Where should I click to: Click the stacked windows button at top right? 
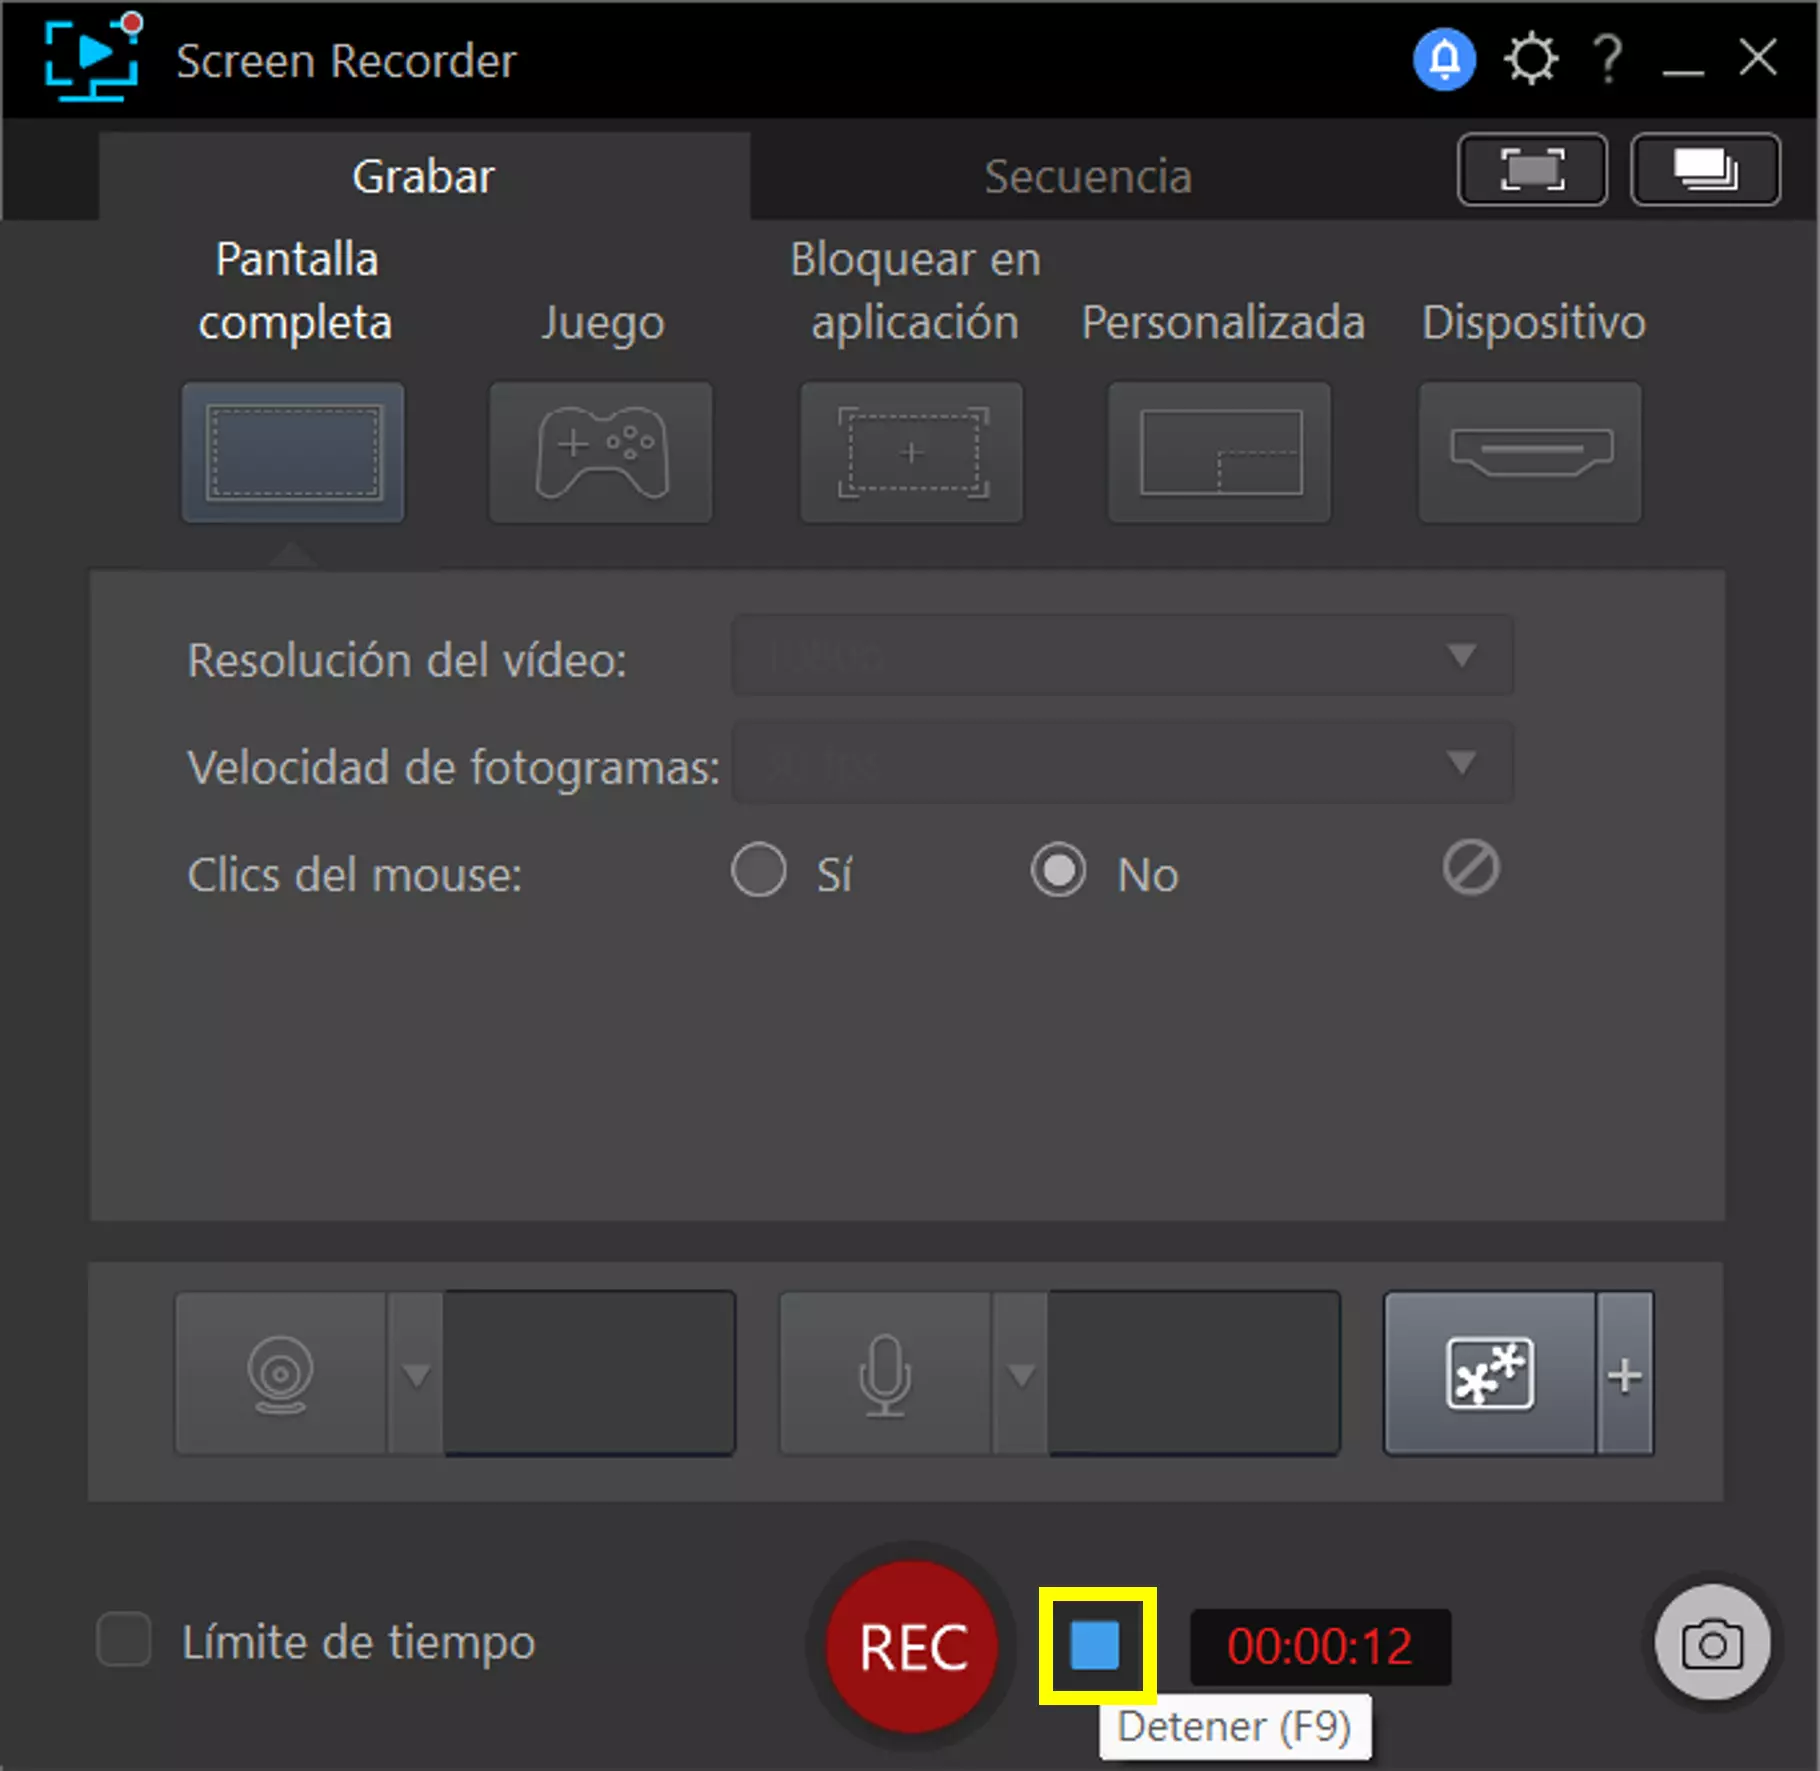tap(1706, 169)
